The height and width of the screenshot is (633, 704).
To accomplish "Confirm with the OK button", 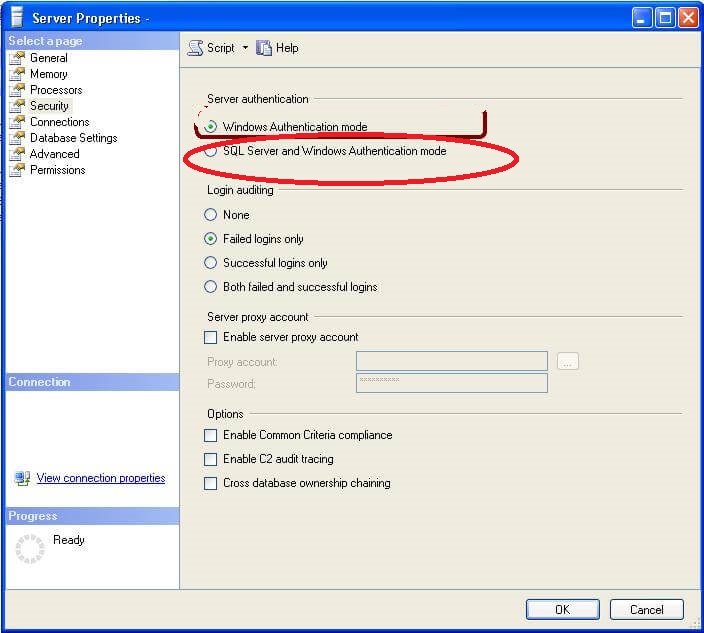I will [563, 610].
